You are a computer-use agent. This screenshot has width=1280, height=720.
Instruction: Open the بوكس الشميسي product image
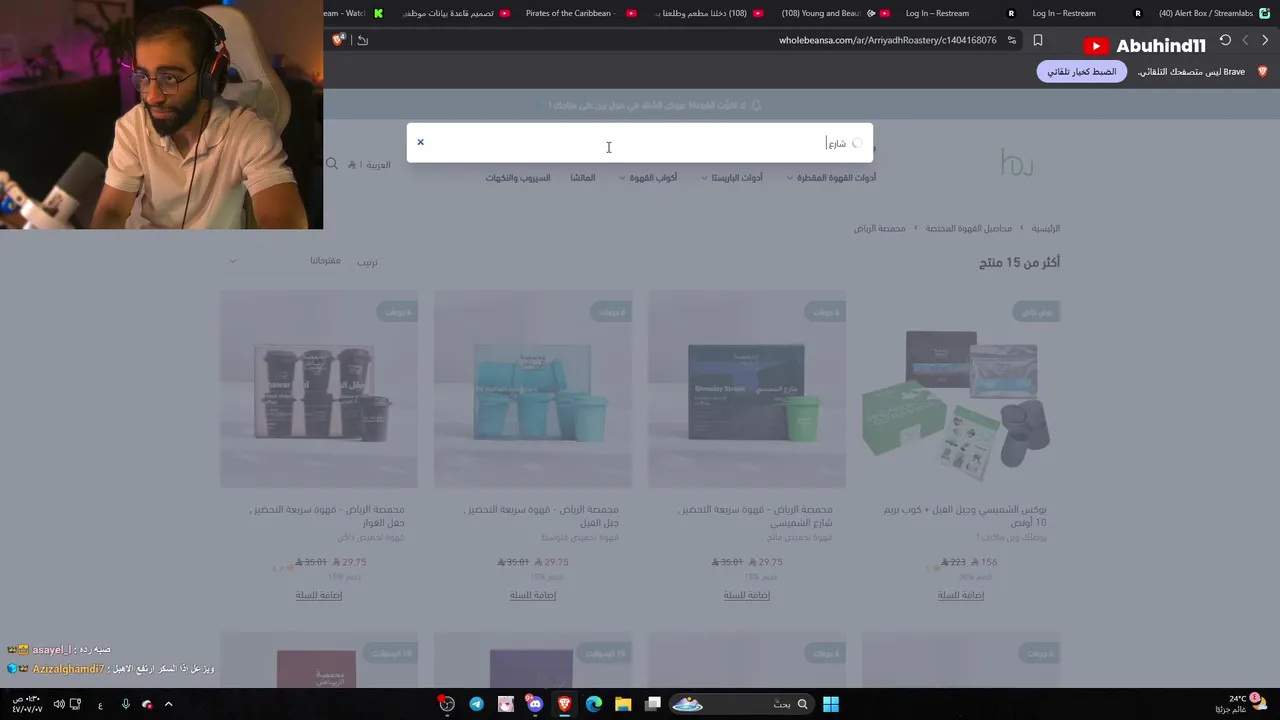point(961,389)
